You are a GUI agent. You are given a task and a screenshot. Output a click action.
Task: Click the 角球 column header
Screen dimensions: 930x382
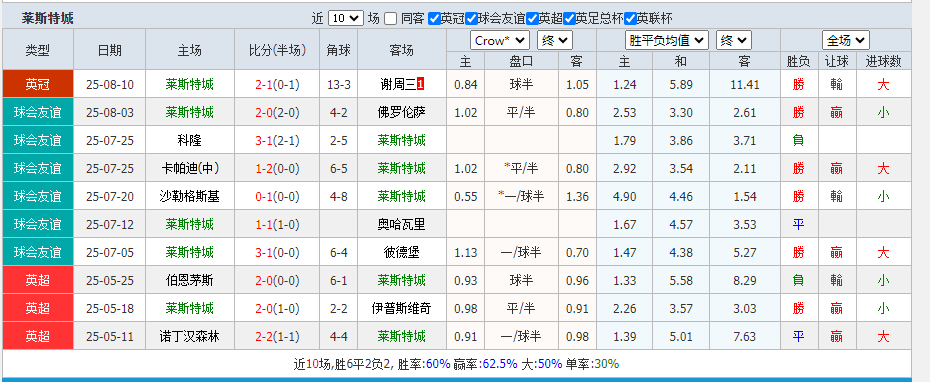tap(339, 50)
